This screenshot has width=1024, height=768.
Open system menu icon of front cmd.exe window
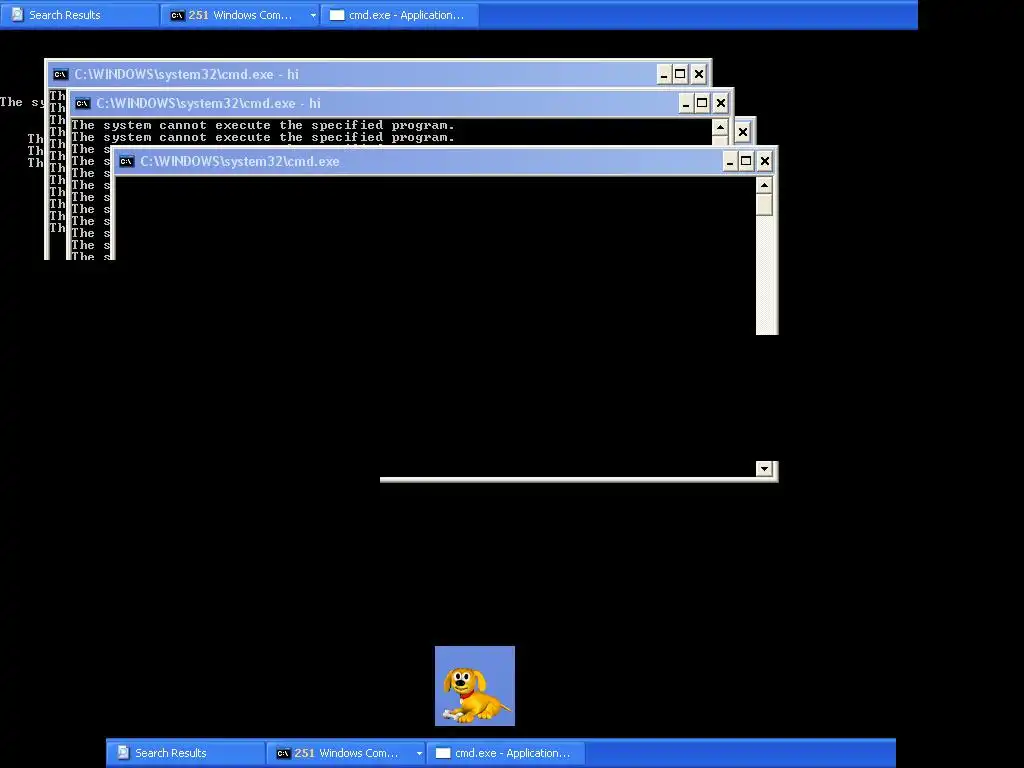coord(127,161)
